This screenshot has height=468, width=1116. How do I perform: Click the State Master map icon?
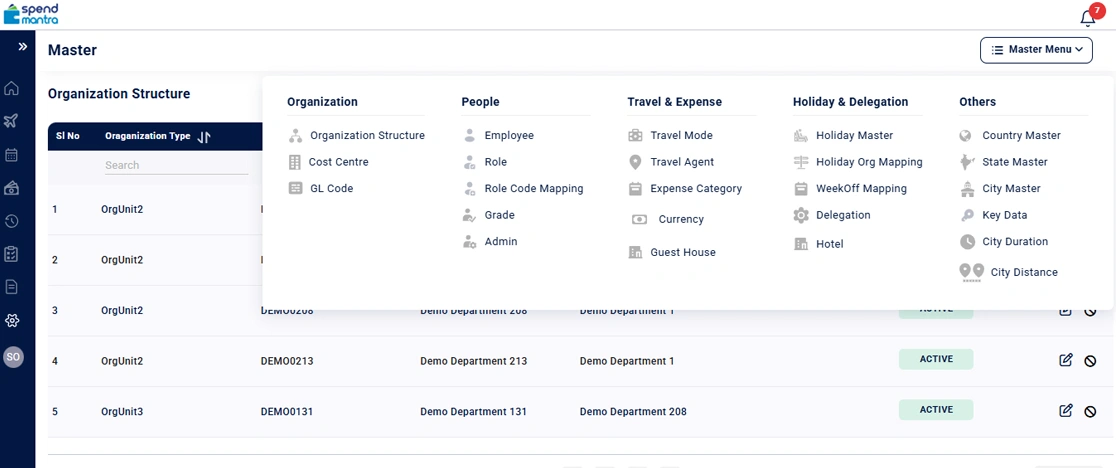click(x=967, y=162)
